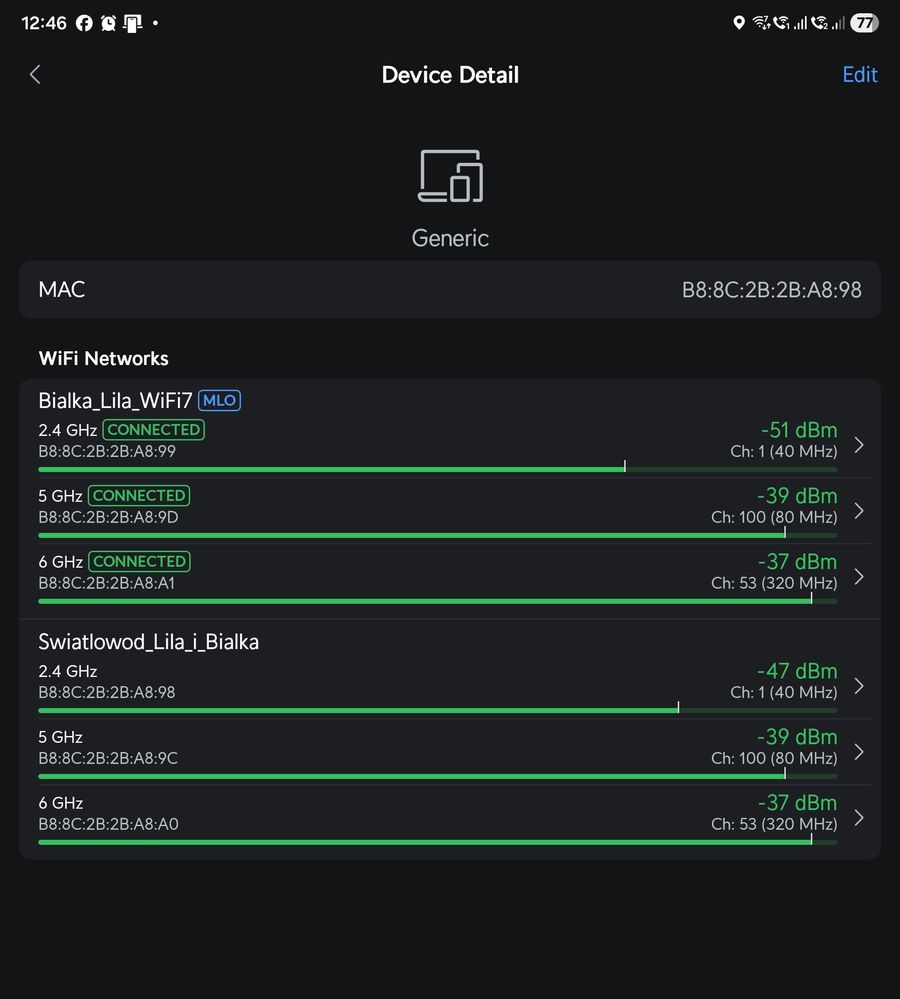This screenshot has width=900, height=999.
Task: Tap the location pin icon in status bar
Action: click(x=739, y=23)
